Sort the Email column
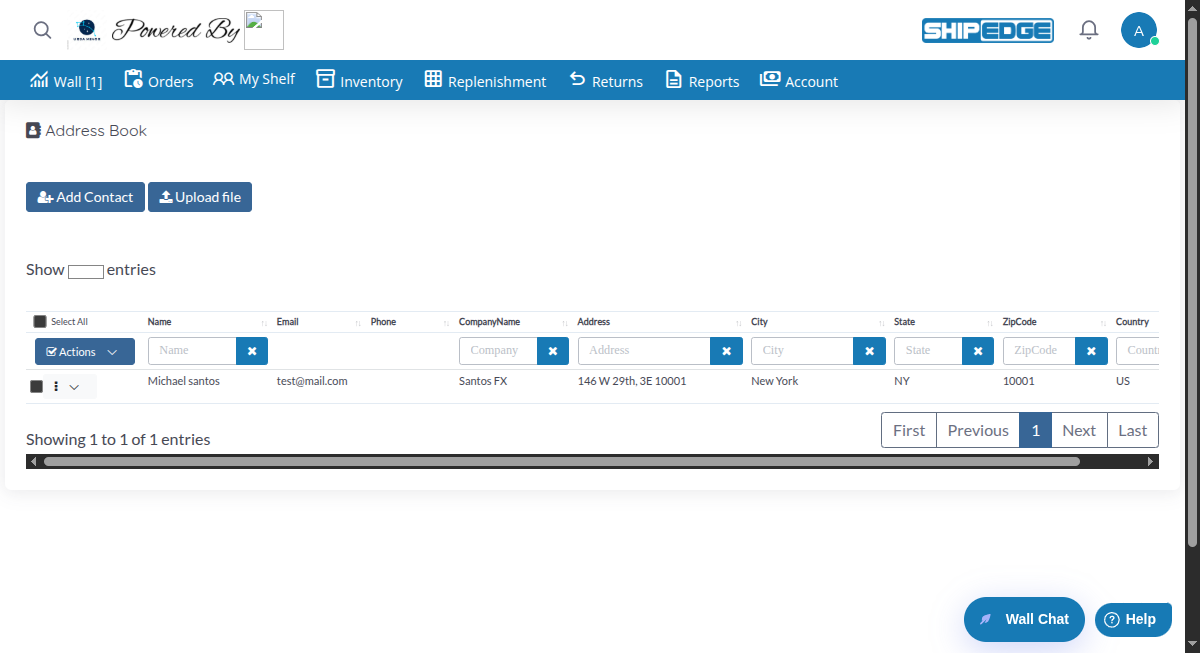1200x653 pixels. click(x=287, y=321)
